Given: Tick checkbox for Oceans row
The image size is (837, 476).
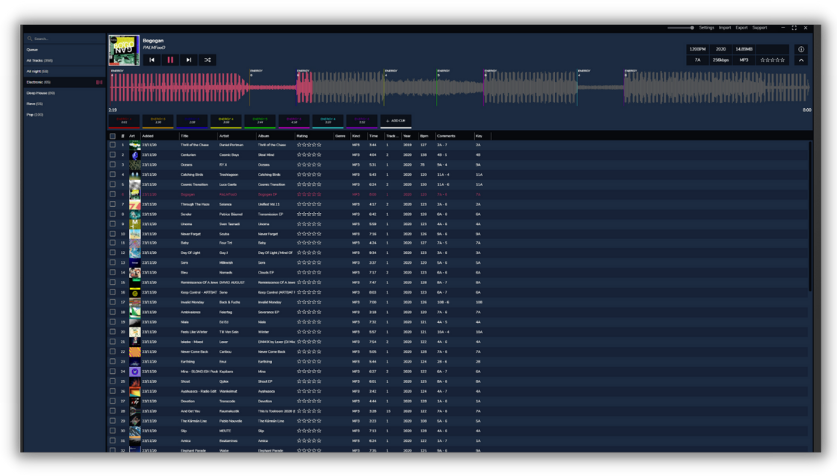Looking at the screenshot, I should click(x=113, y=164).
